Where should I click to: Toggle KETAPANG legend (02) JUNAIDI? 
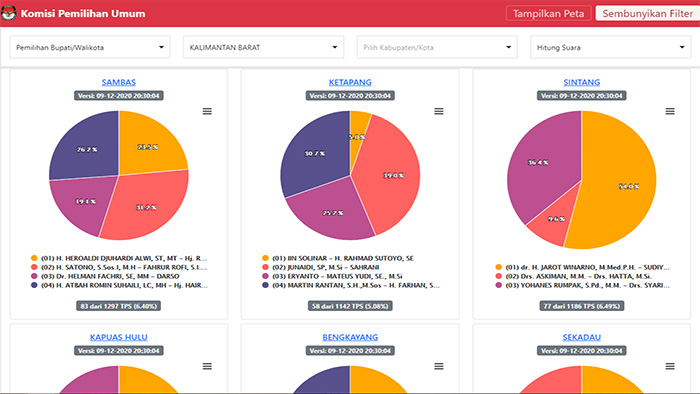321,267
